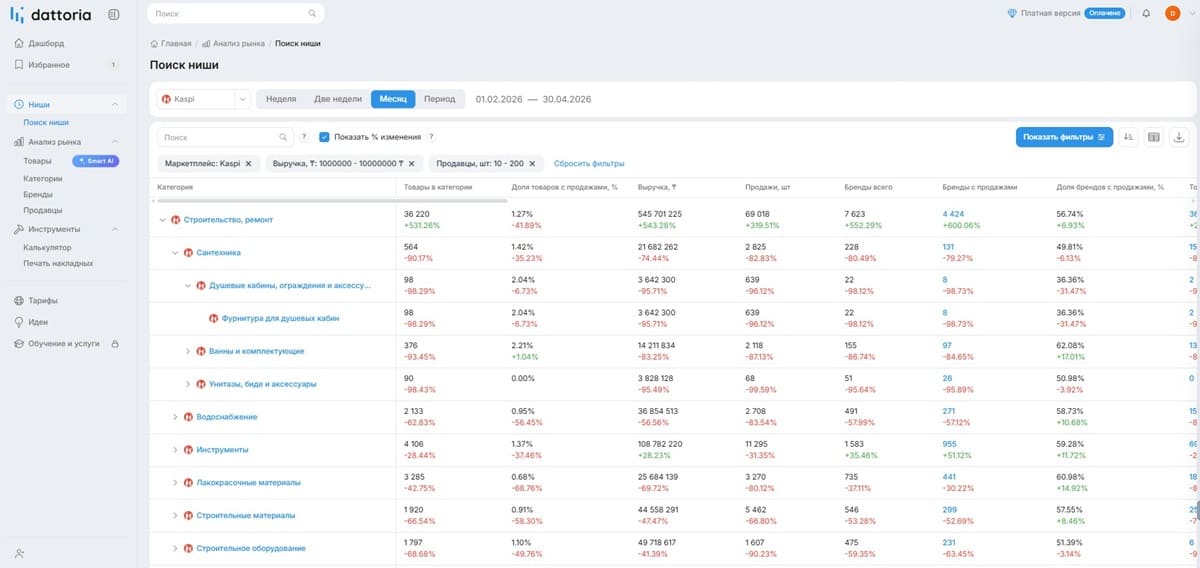Image resolution: width=1200 pixels, height=568 pixels.
Task: Collapse the Сантехника category row
Action: pos(175,253)
